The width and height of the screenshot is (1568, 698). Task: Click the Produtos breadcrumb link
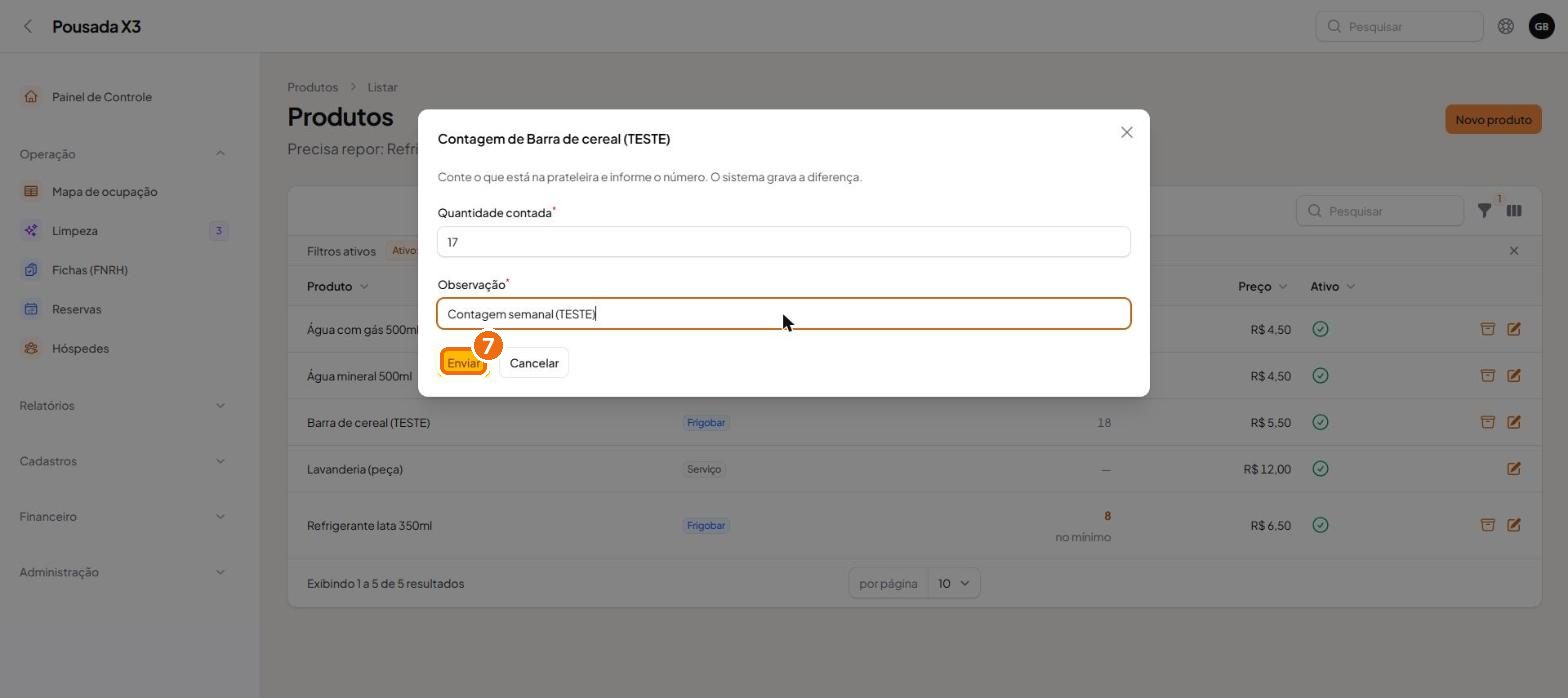pos(312,88)
